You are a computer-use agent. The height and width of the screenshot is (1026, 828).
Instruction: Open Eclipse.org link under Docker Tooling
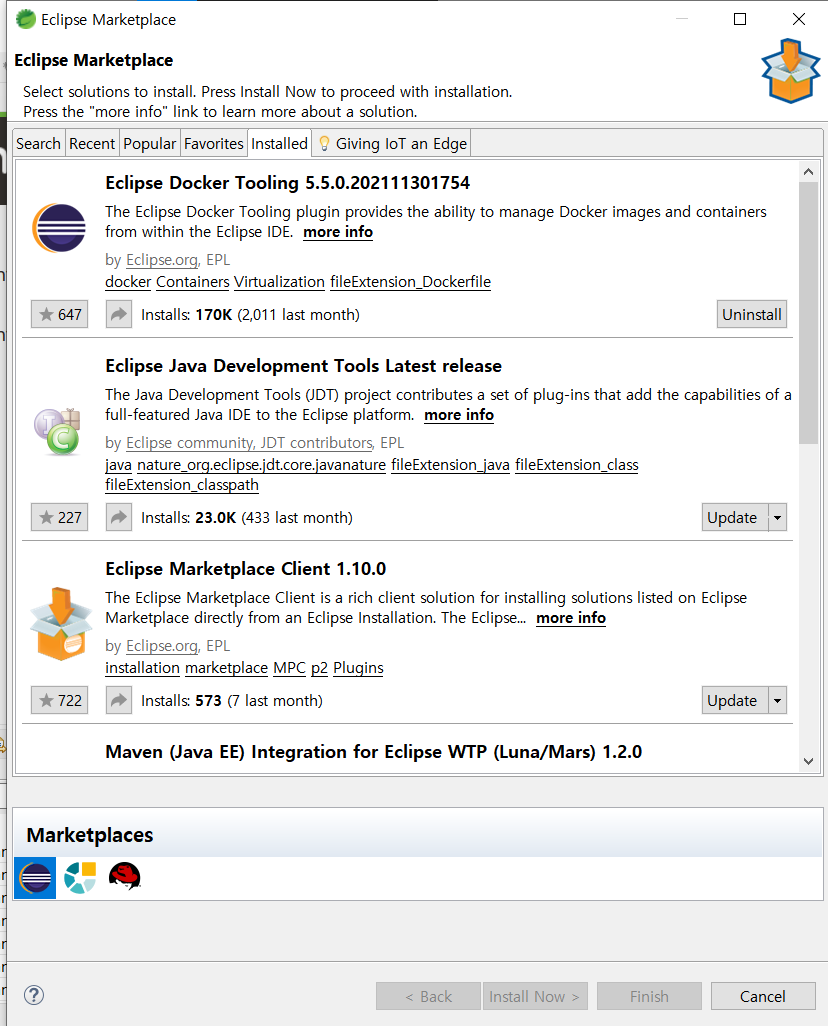tap(162, 260)
